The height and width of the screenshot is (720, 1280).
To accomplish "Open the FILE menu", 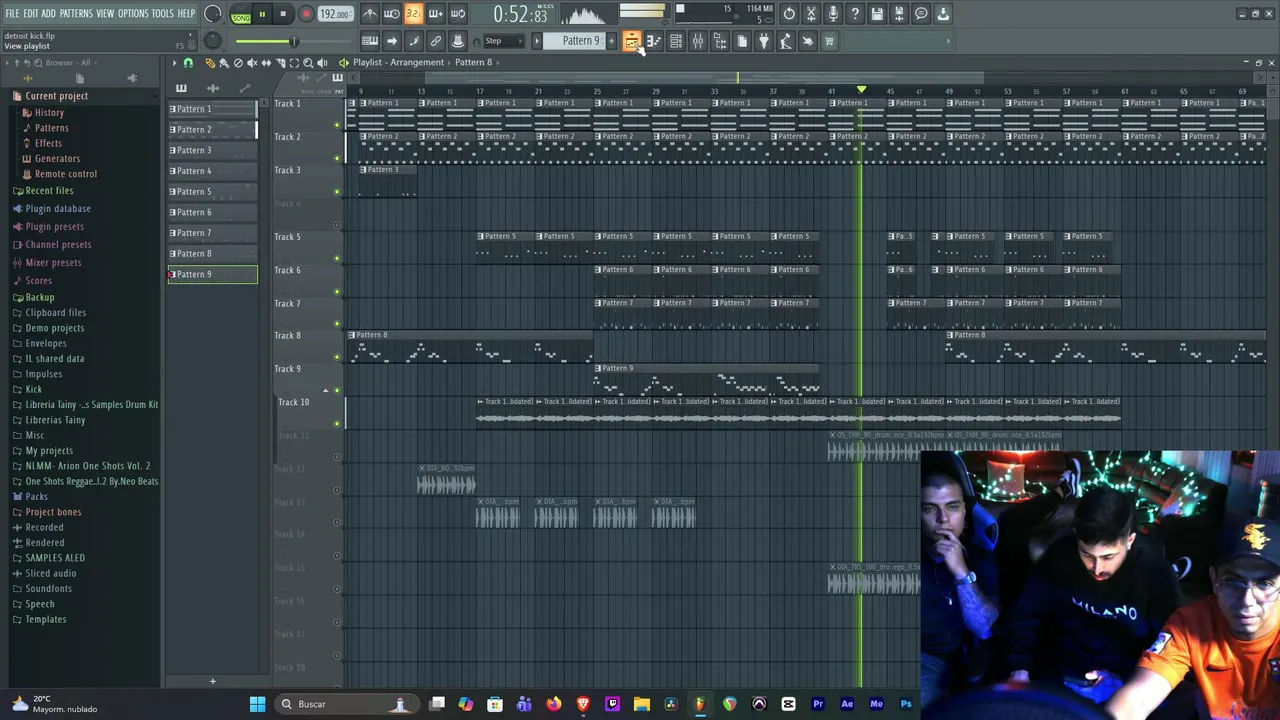I will [x=12, y=14].
